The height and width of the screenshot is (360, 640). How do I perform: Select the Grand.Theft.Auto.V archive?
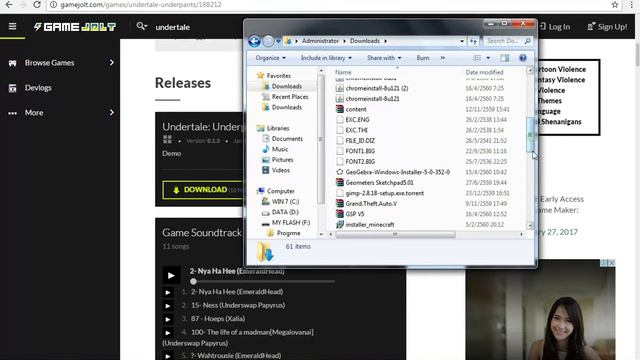367,203
